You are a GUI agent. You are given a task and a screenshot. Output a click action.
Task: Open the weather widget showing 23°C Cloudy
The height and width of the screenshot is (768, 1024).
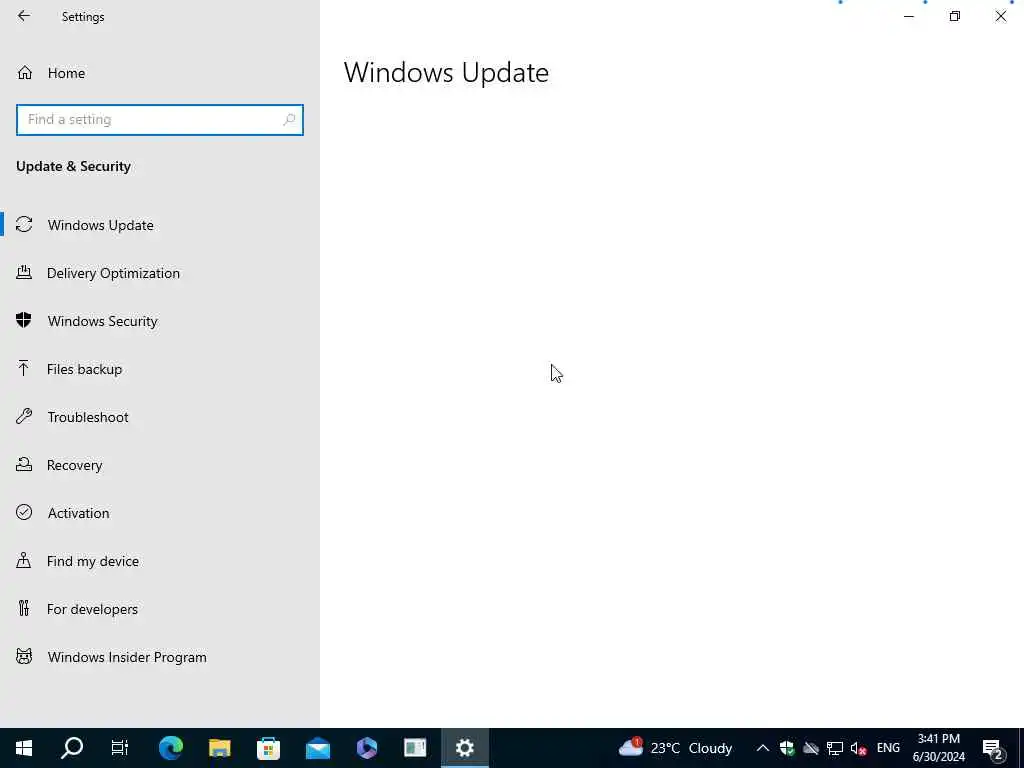click(x=675, y=748)
